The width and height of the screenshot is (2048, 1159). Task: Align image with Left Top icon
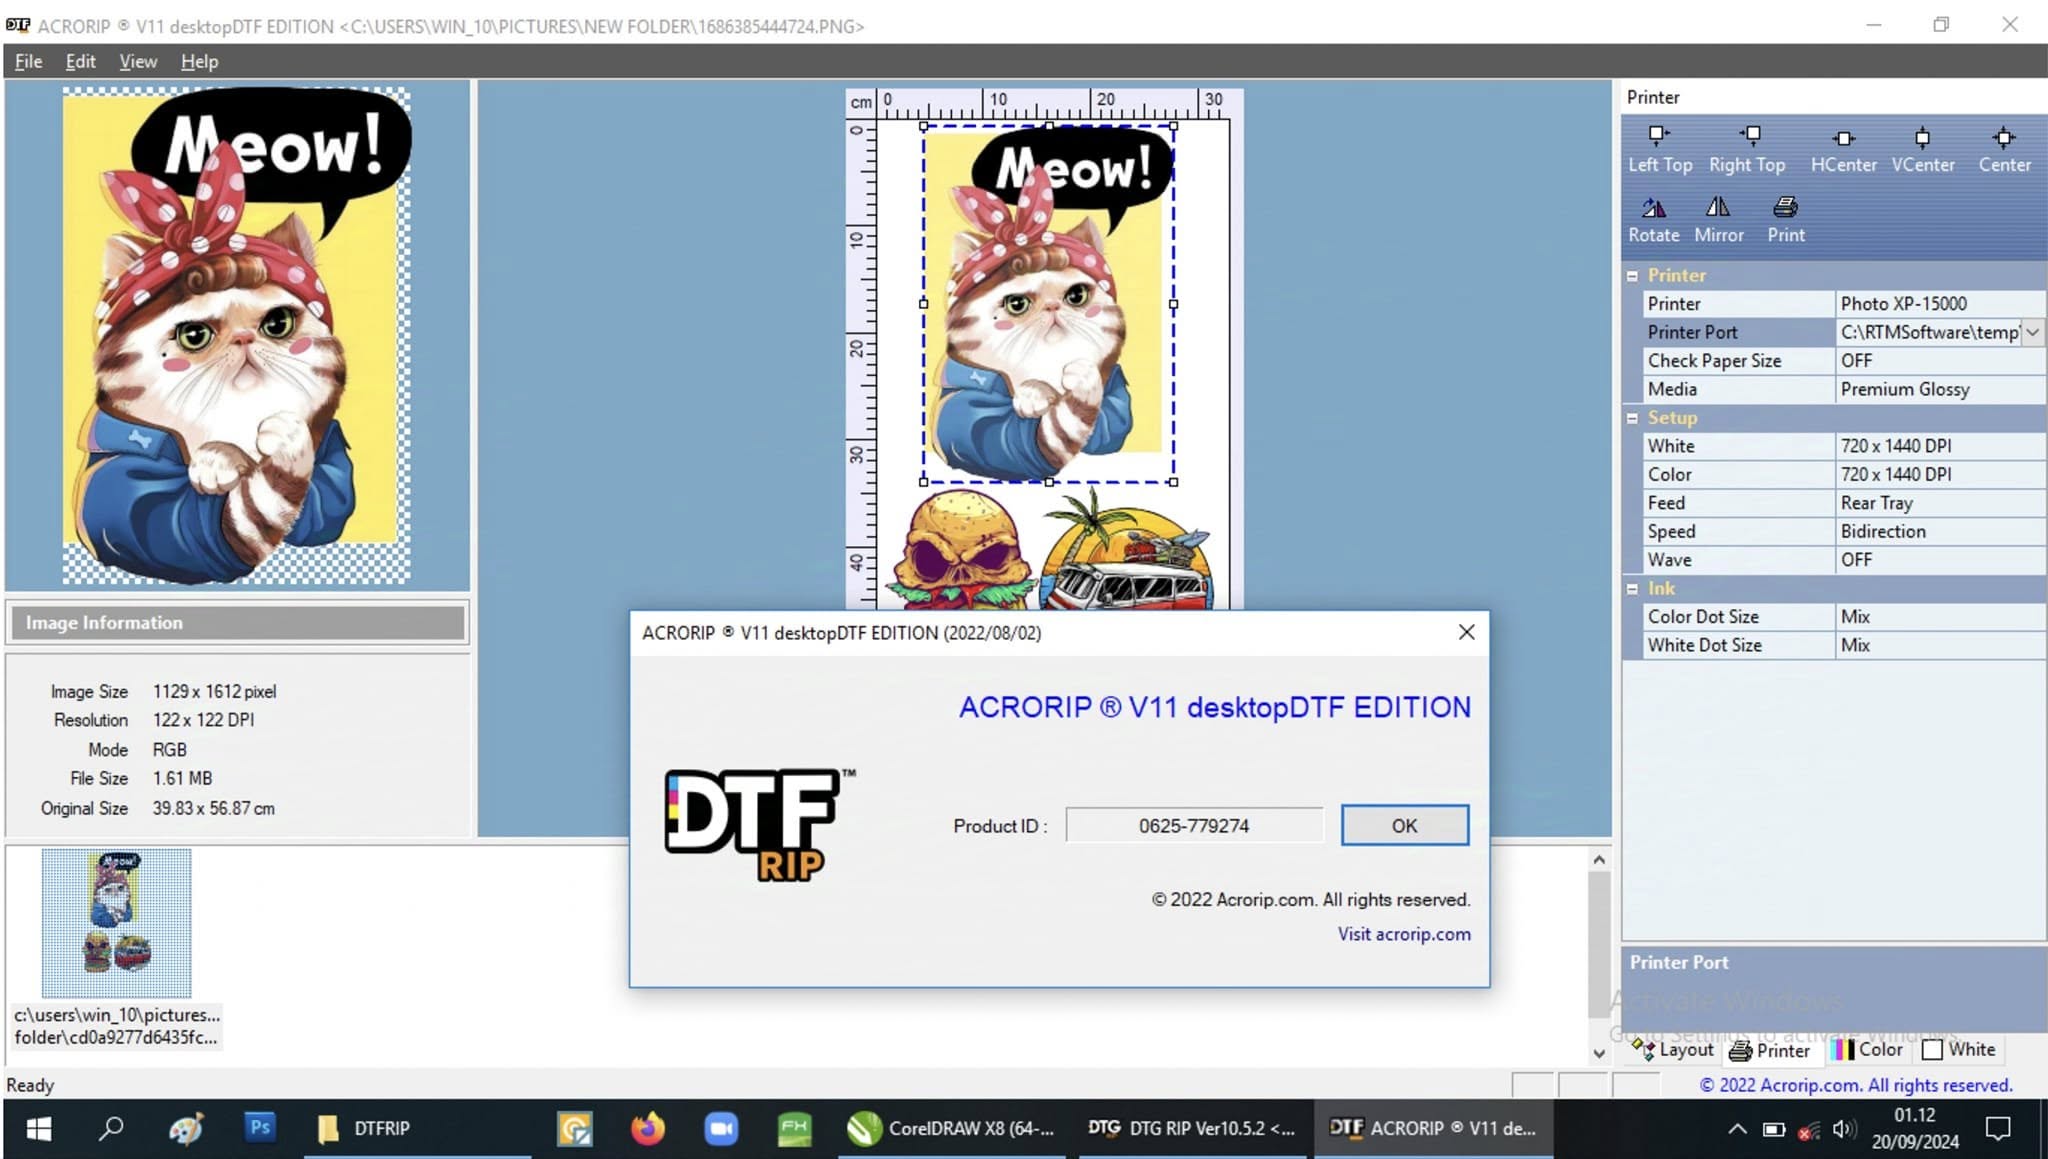(x=1659, y=148)
